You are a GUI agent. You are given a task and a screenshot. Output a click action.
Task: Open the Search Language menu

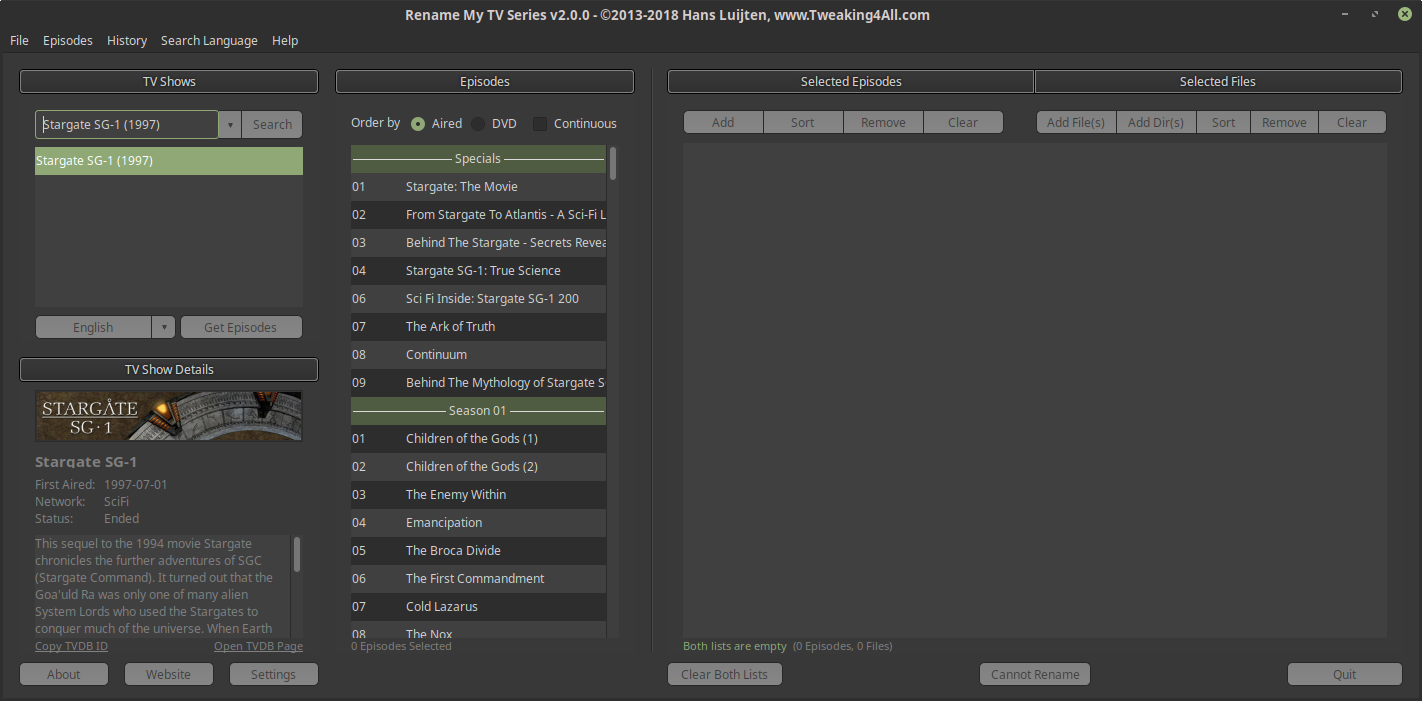tap(209, 40)
